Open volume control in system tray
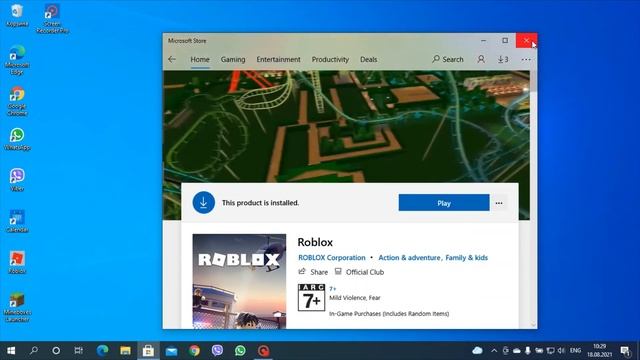This screenshot has width=640, height=360. 561,351
